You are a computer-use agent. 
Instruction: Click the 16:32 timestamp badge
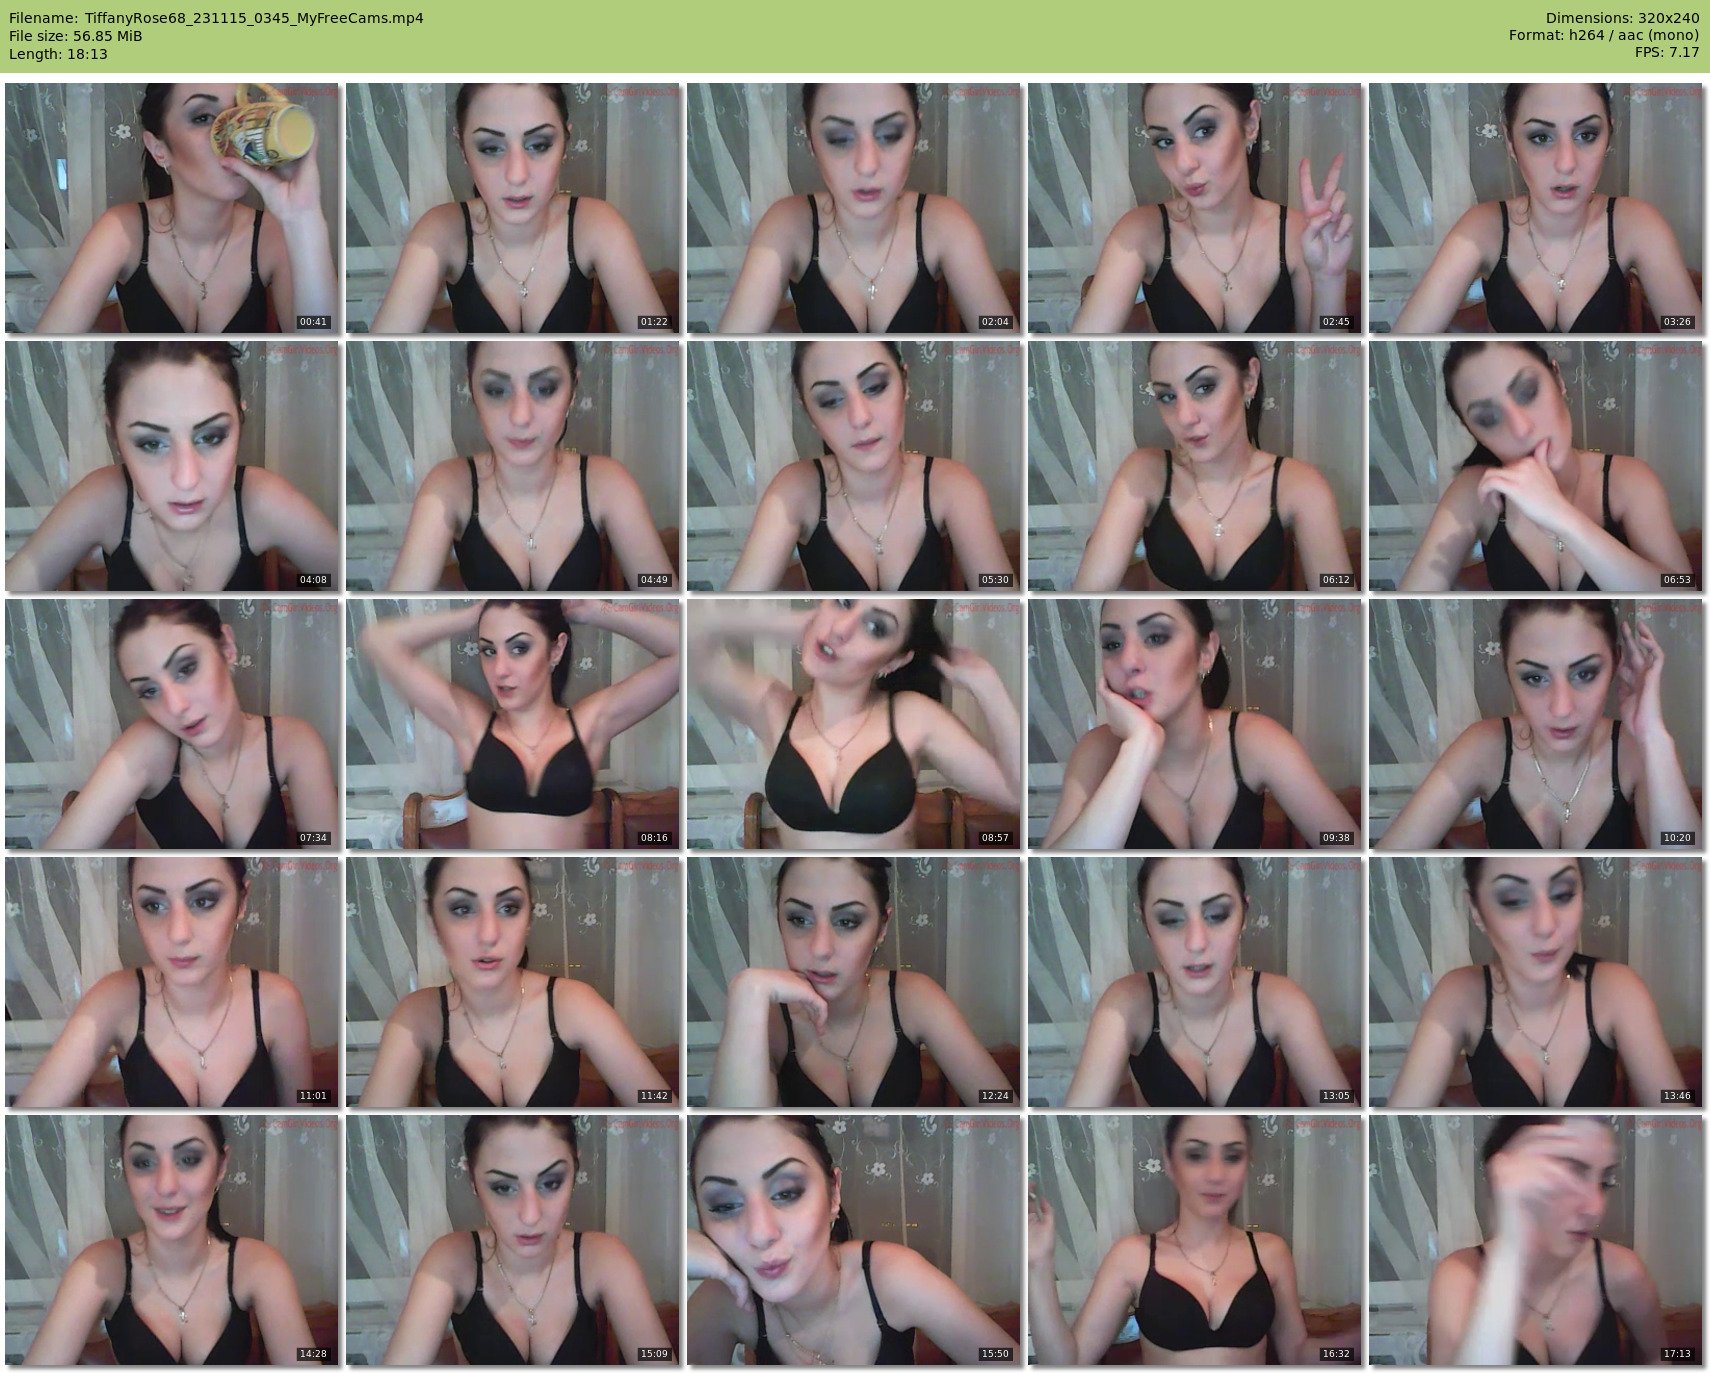point(1335,1354)
